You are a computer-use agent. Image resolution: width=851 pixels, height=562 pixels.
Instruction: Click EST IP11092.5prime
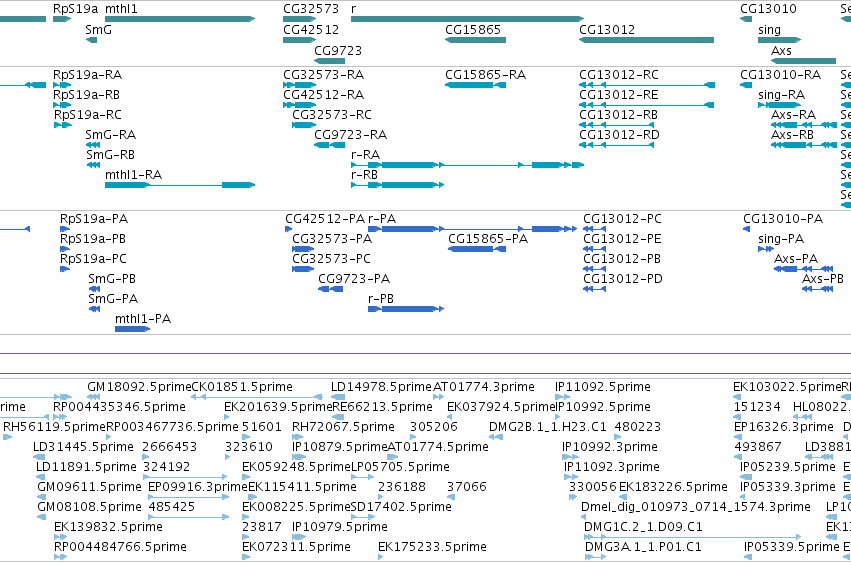(x=563, y=397)
